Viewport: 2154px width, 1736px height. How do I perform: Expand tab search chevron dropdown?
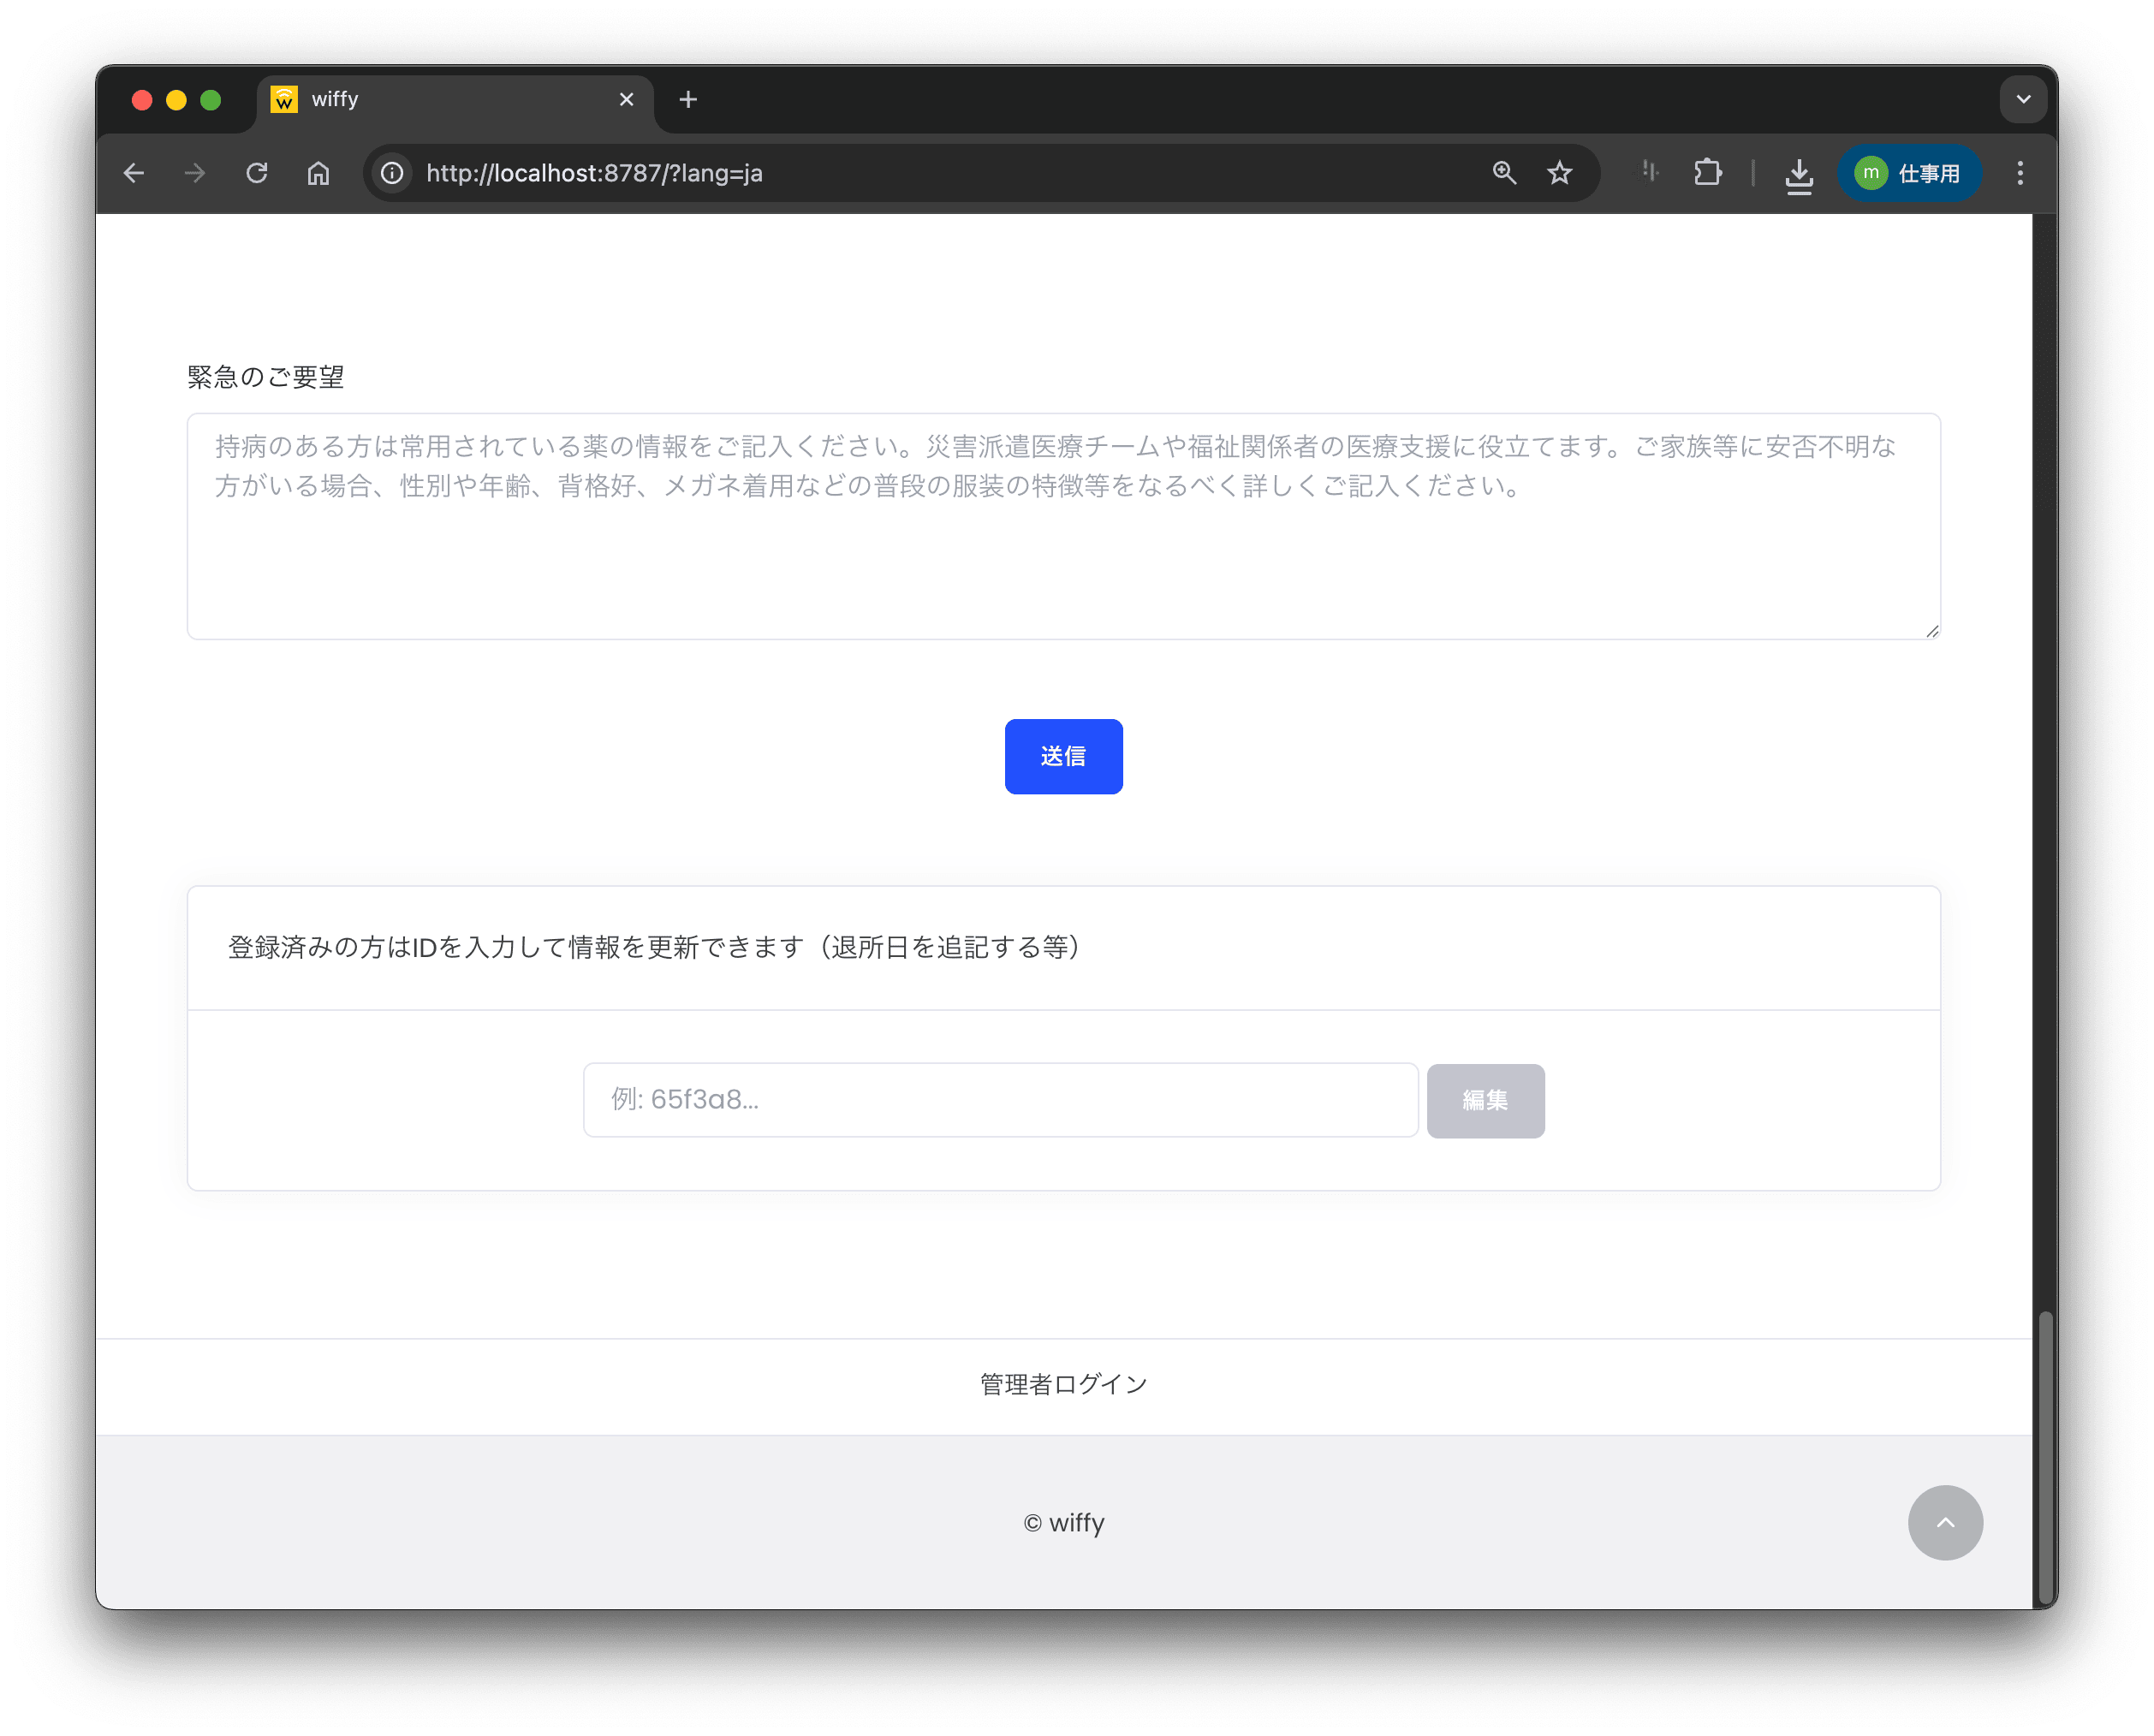(2023, 99)
